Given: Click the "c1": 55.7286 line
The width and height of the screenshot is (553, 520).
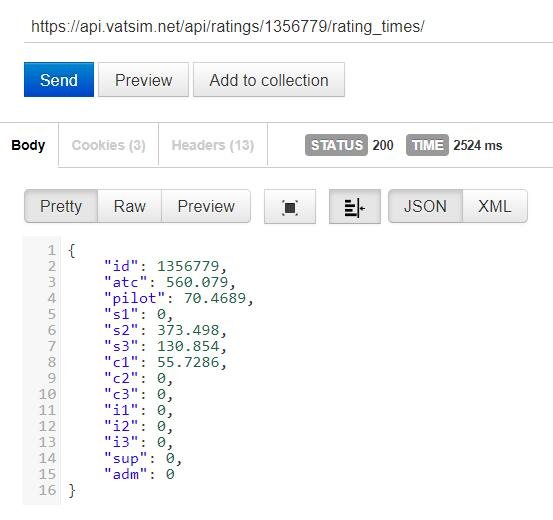Looking at the screenshot, I should [165, 362].
